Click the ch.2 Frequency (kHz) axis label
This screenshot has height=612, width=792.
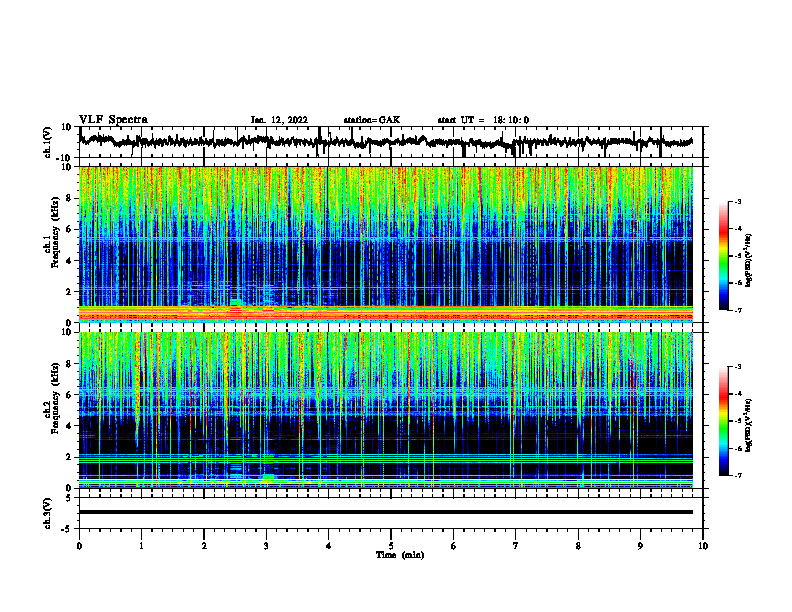click(52, 398)
